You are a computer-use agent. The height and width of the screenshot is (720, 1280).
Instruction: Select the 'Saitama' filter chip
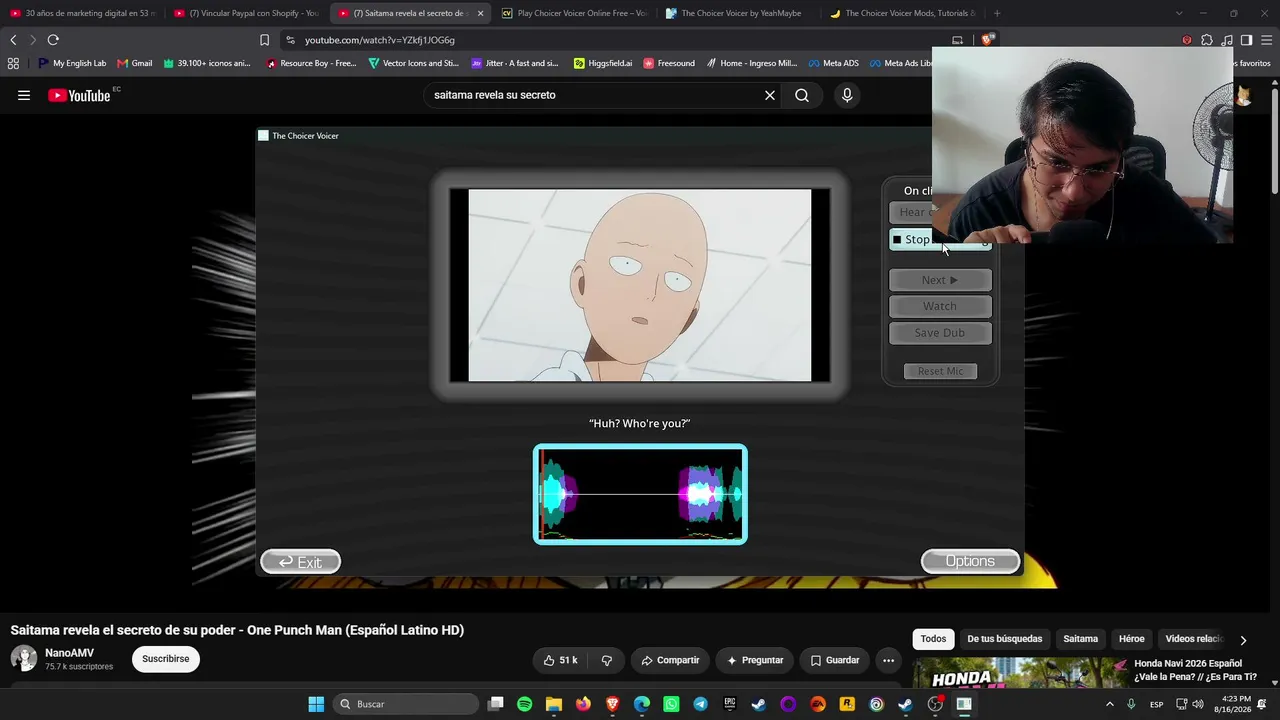pos(1080,639)
